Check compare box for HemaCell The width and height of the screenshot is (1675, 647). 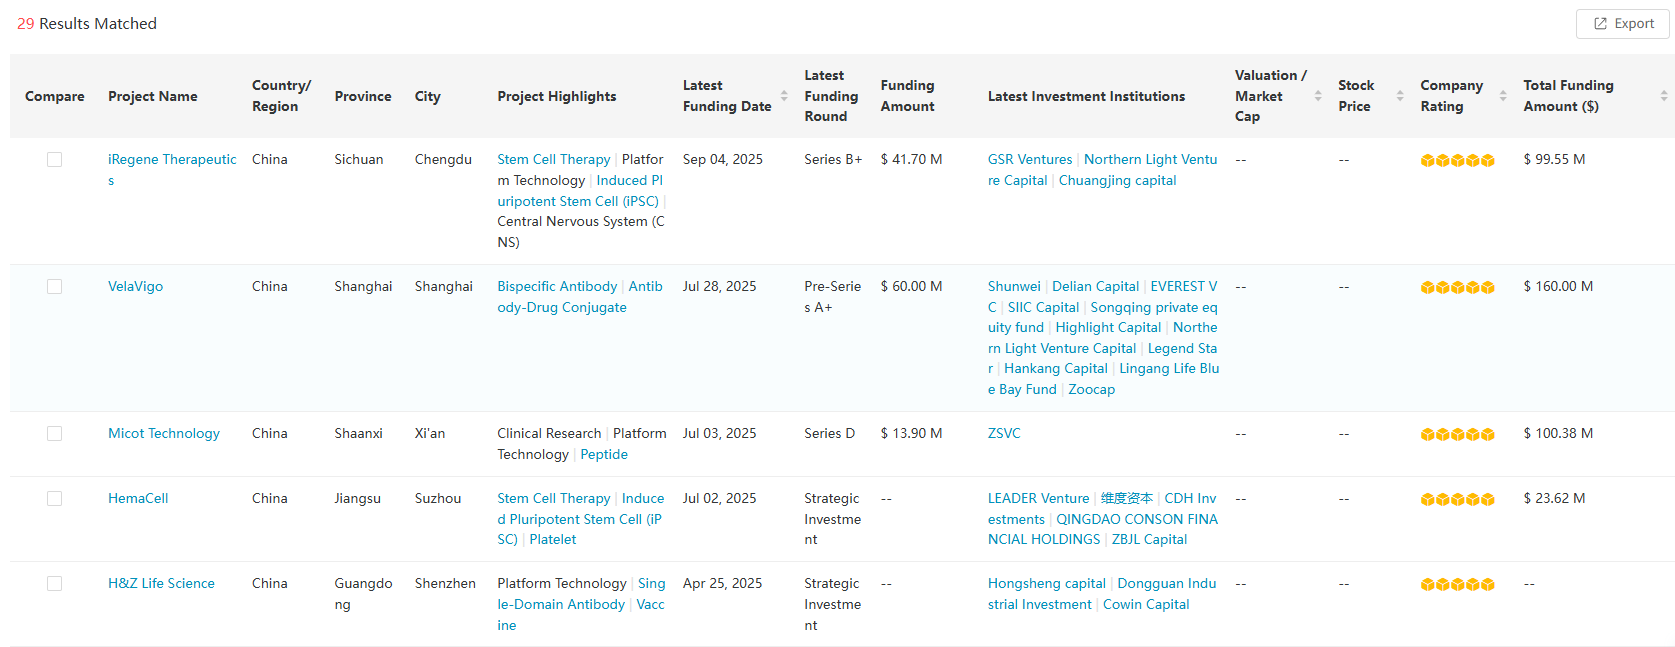[x=54, y=499]
